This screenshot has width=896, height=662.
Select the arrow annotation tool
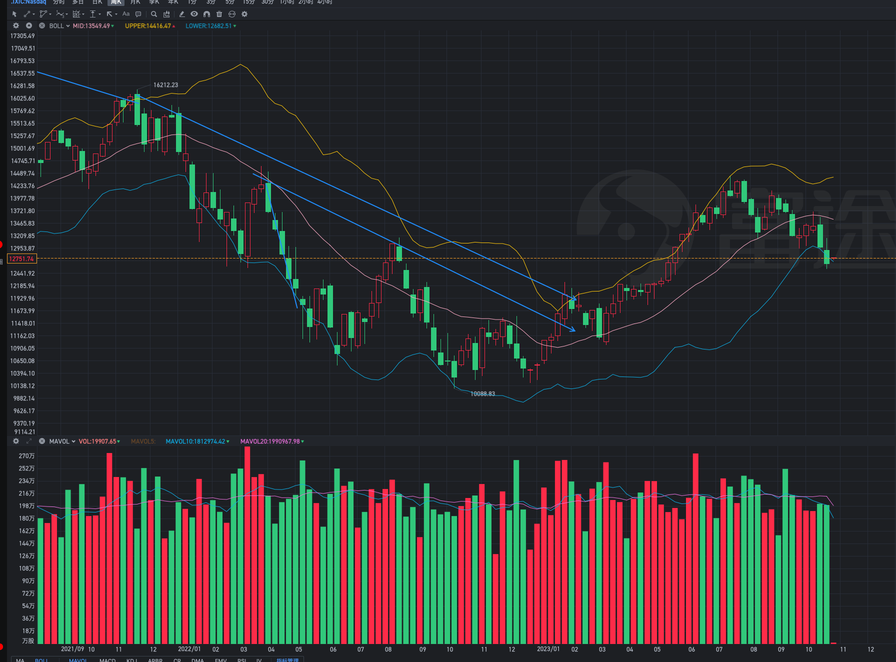(109, 14)
